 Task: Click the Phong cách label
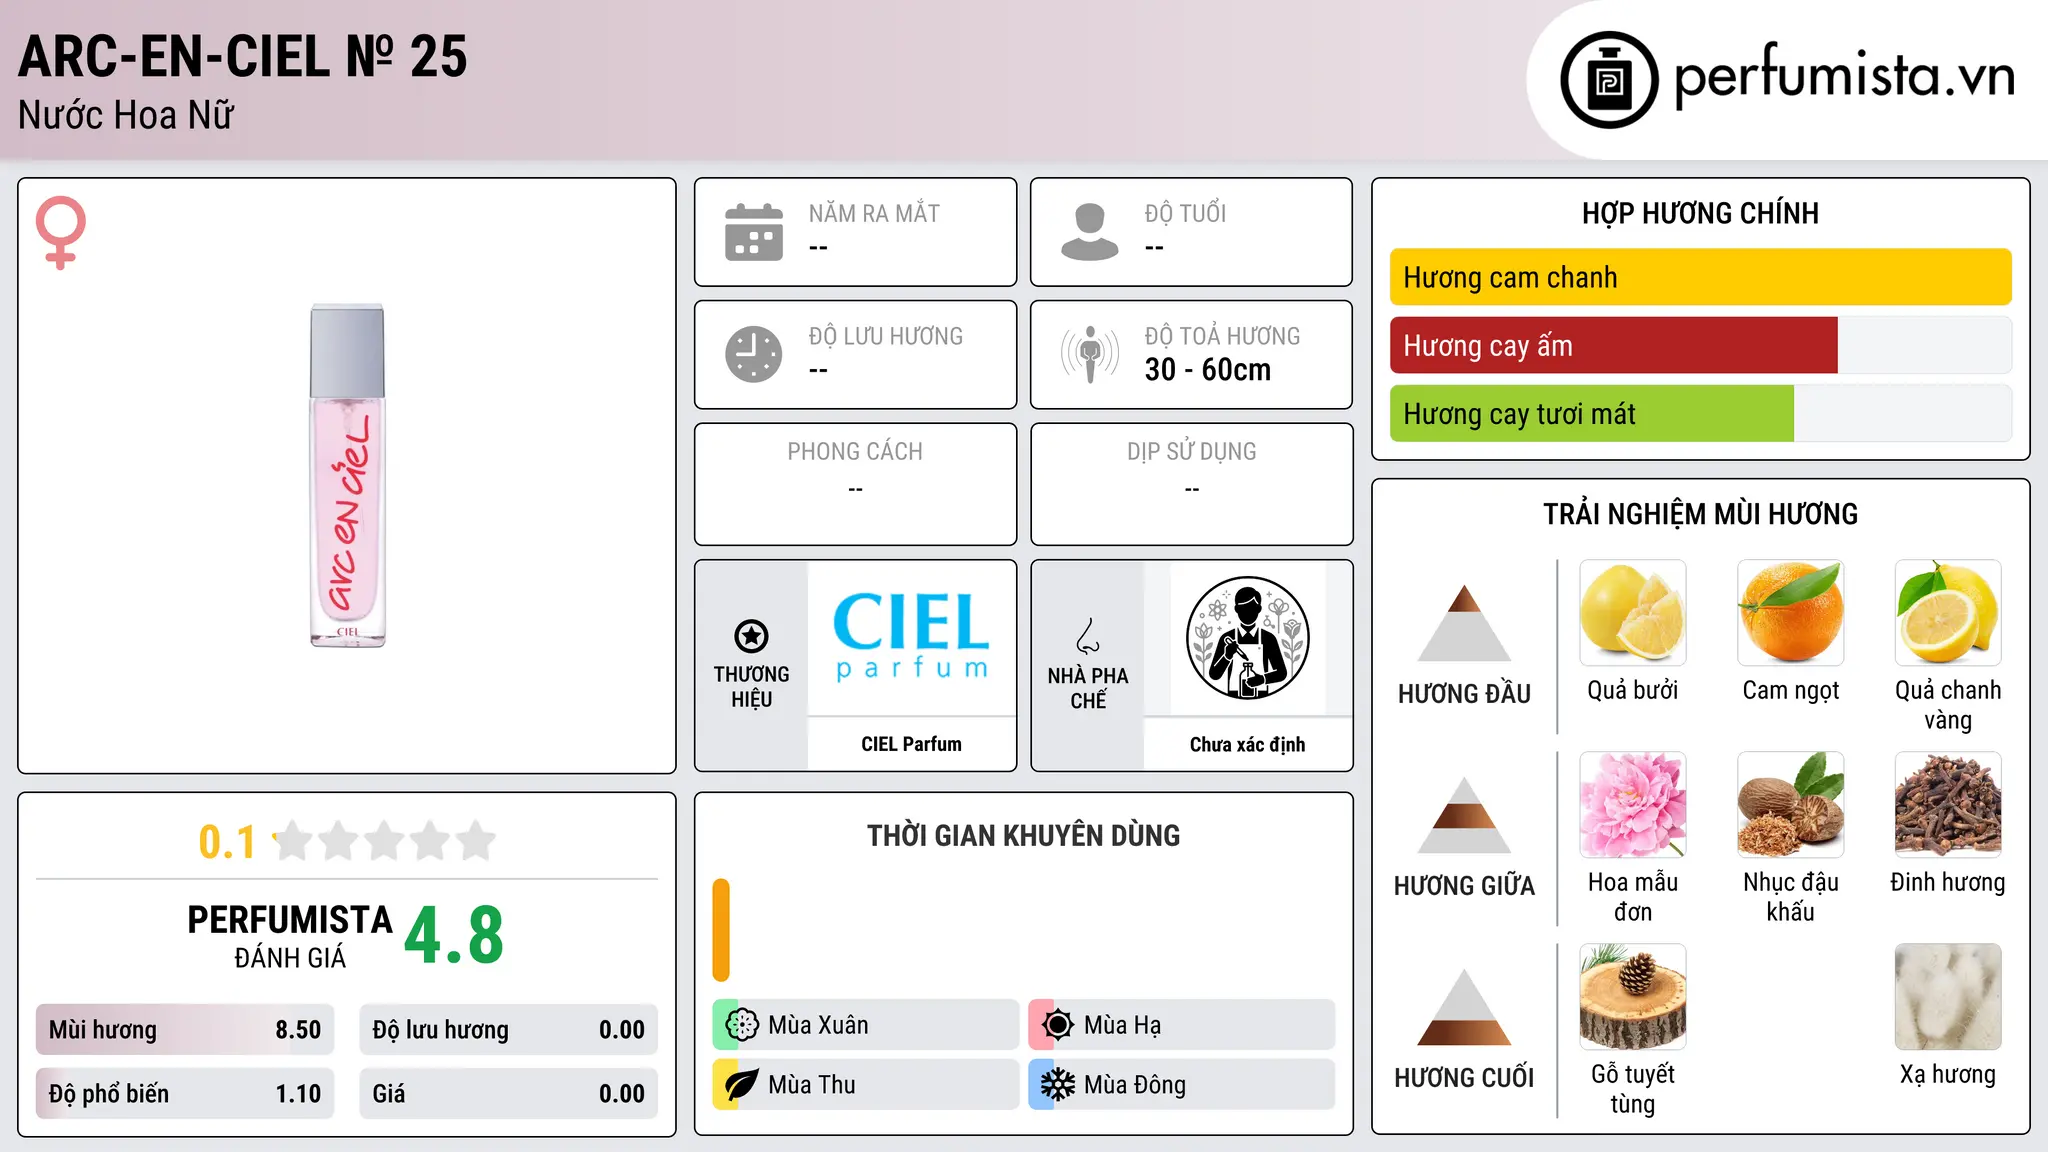click(855, 452)
